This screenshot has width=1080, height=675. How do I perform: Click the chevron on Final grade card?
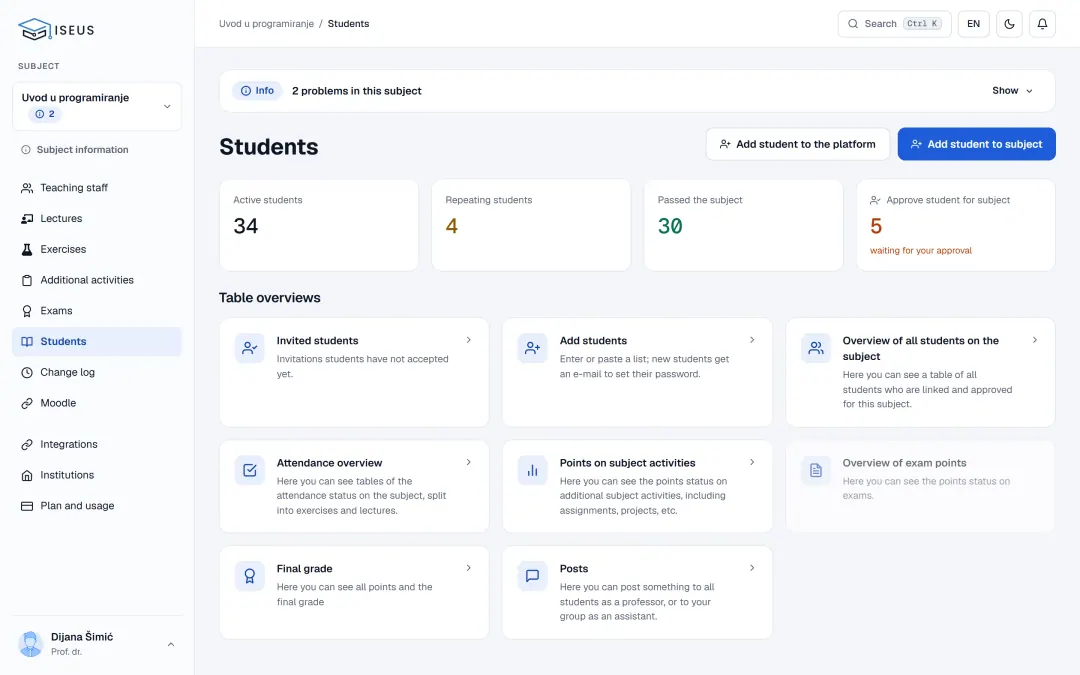[468, 568]
